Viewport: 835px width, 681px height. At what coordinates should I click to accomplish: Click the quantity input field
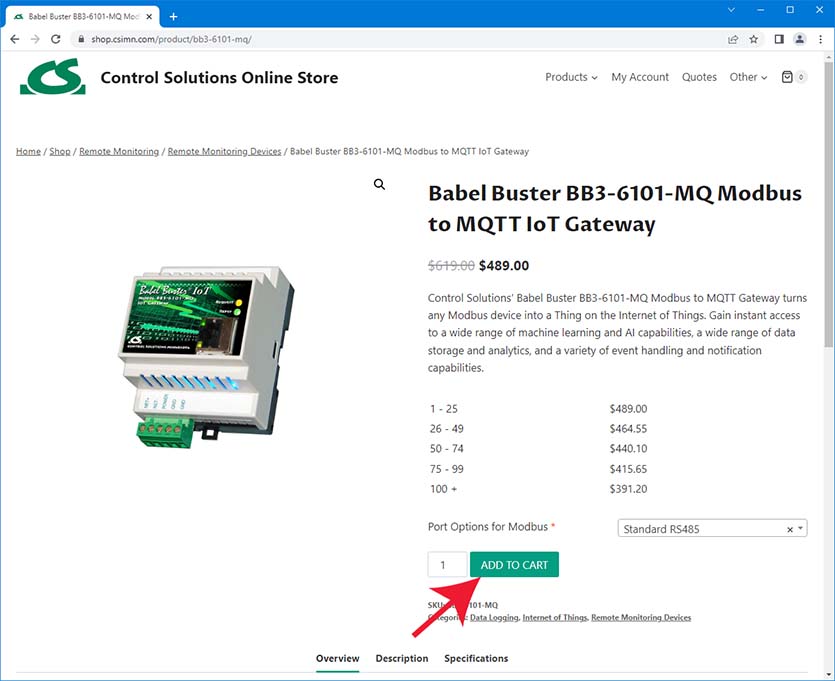tap(447, 564)
